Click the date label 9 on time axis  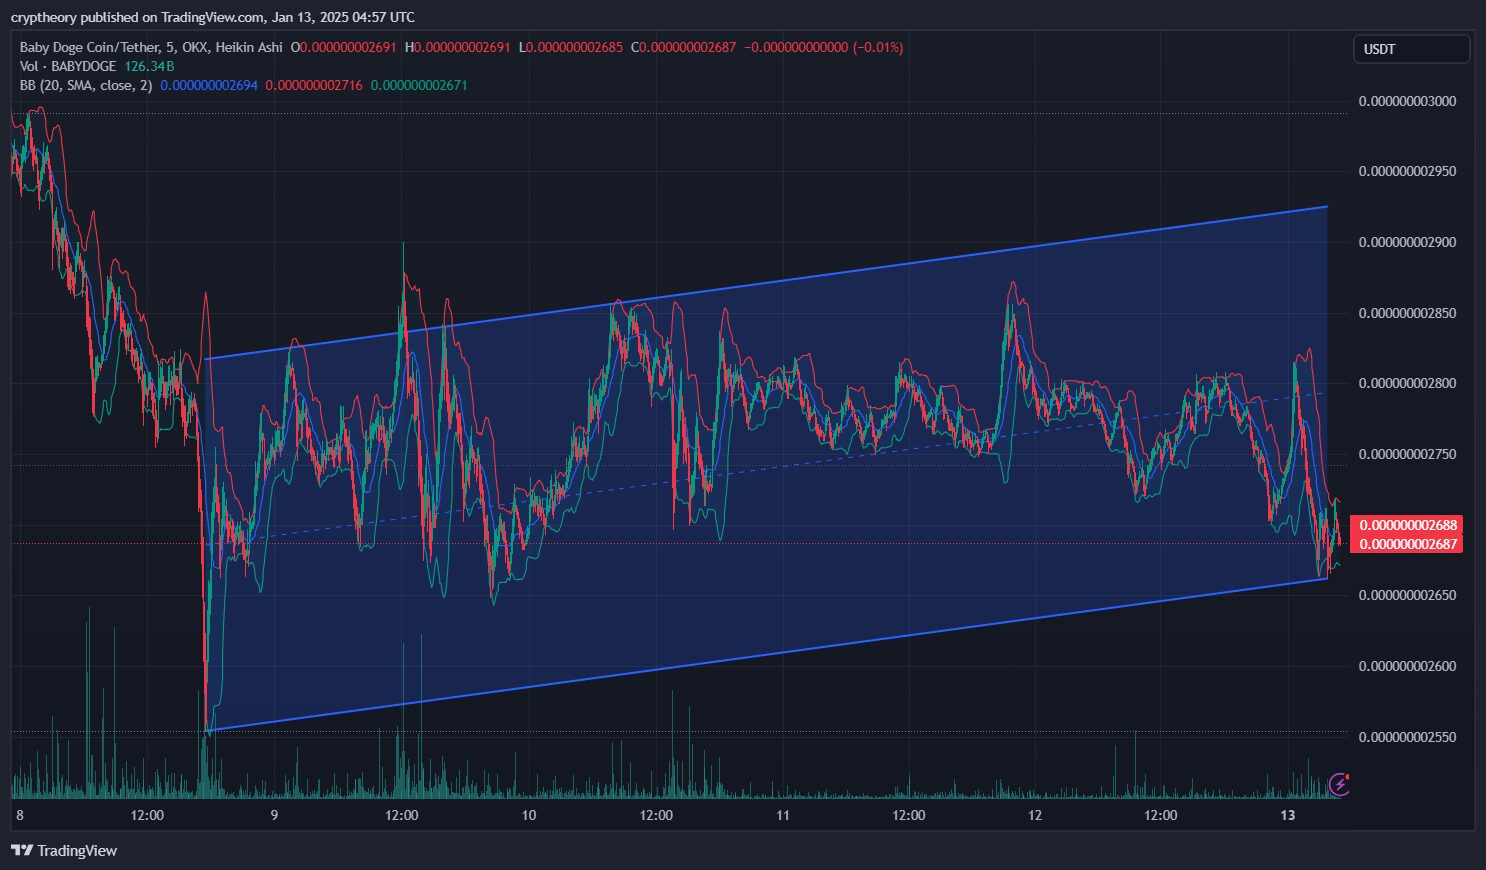coord(274,815)
